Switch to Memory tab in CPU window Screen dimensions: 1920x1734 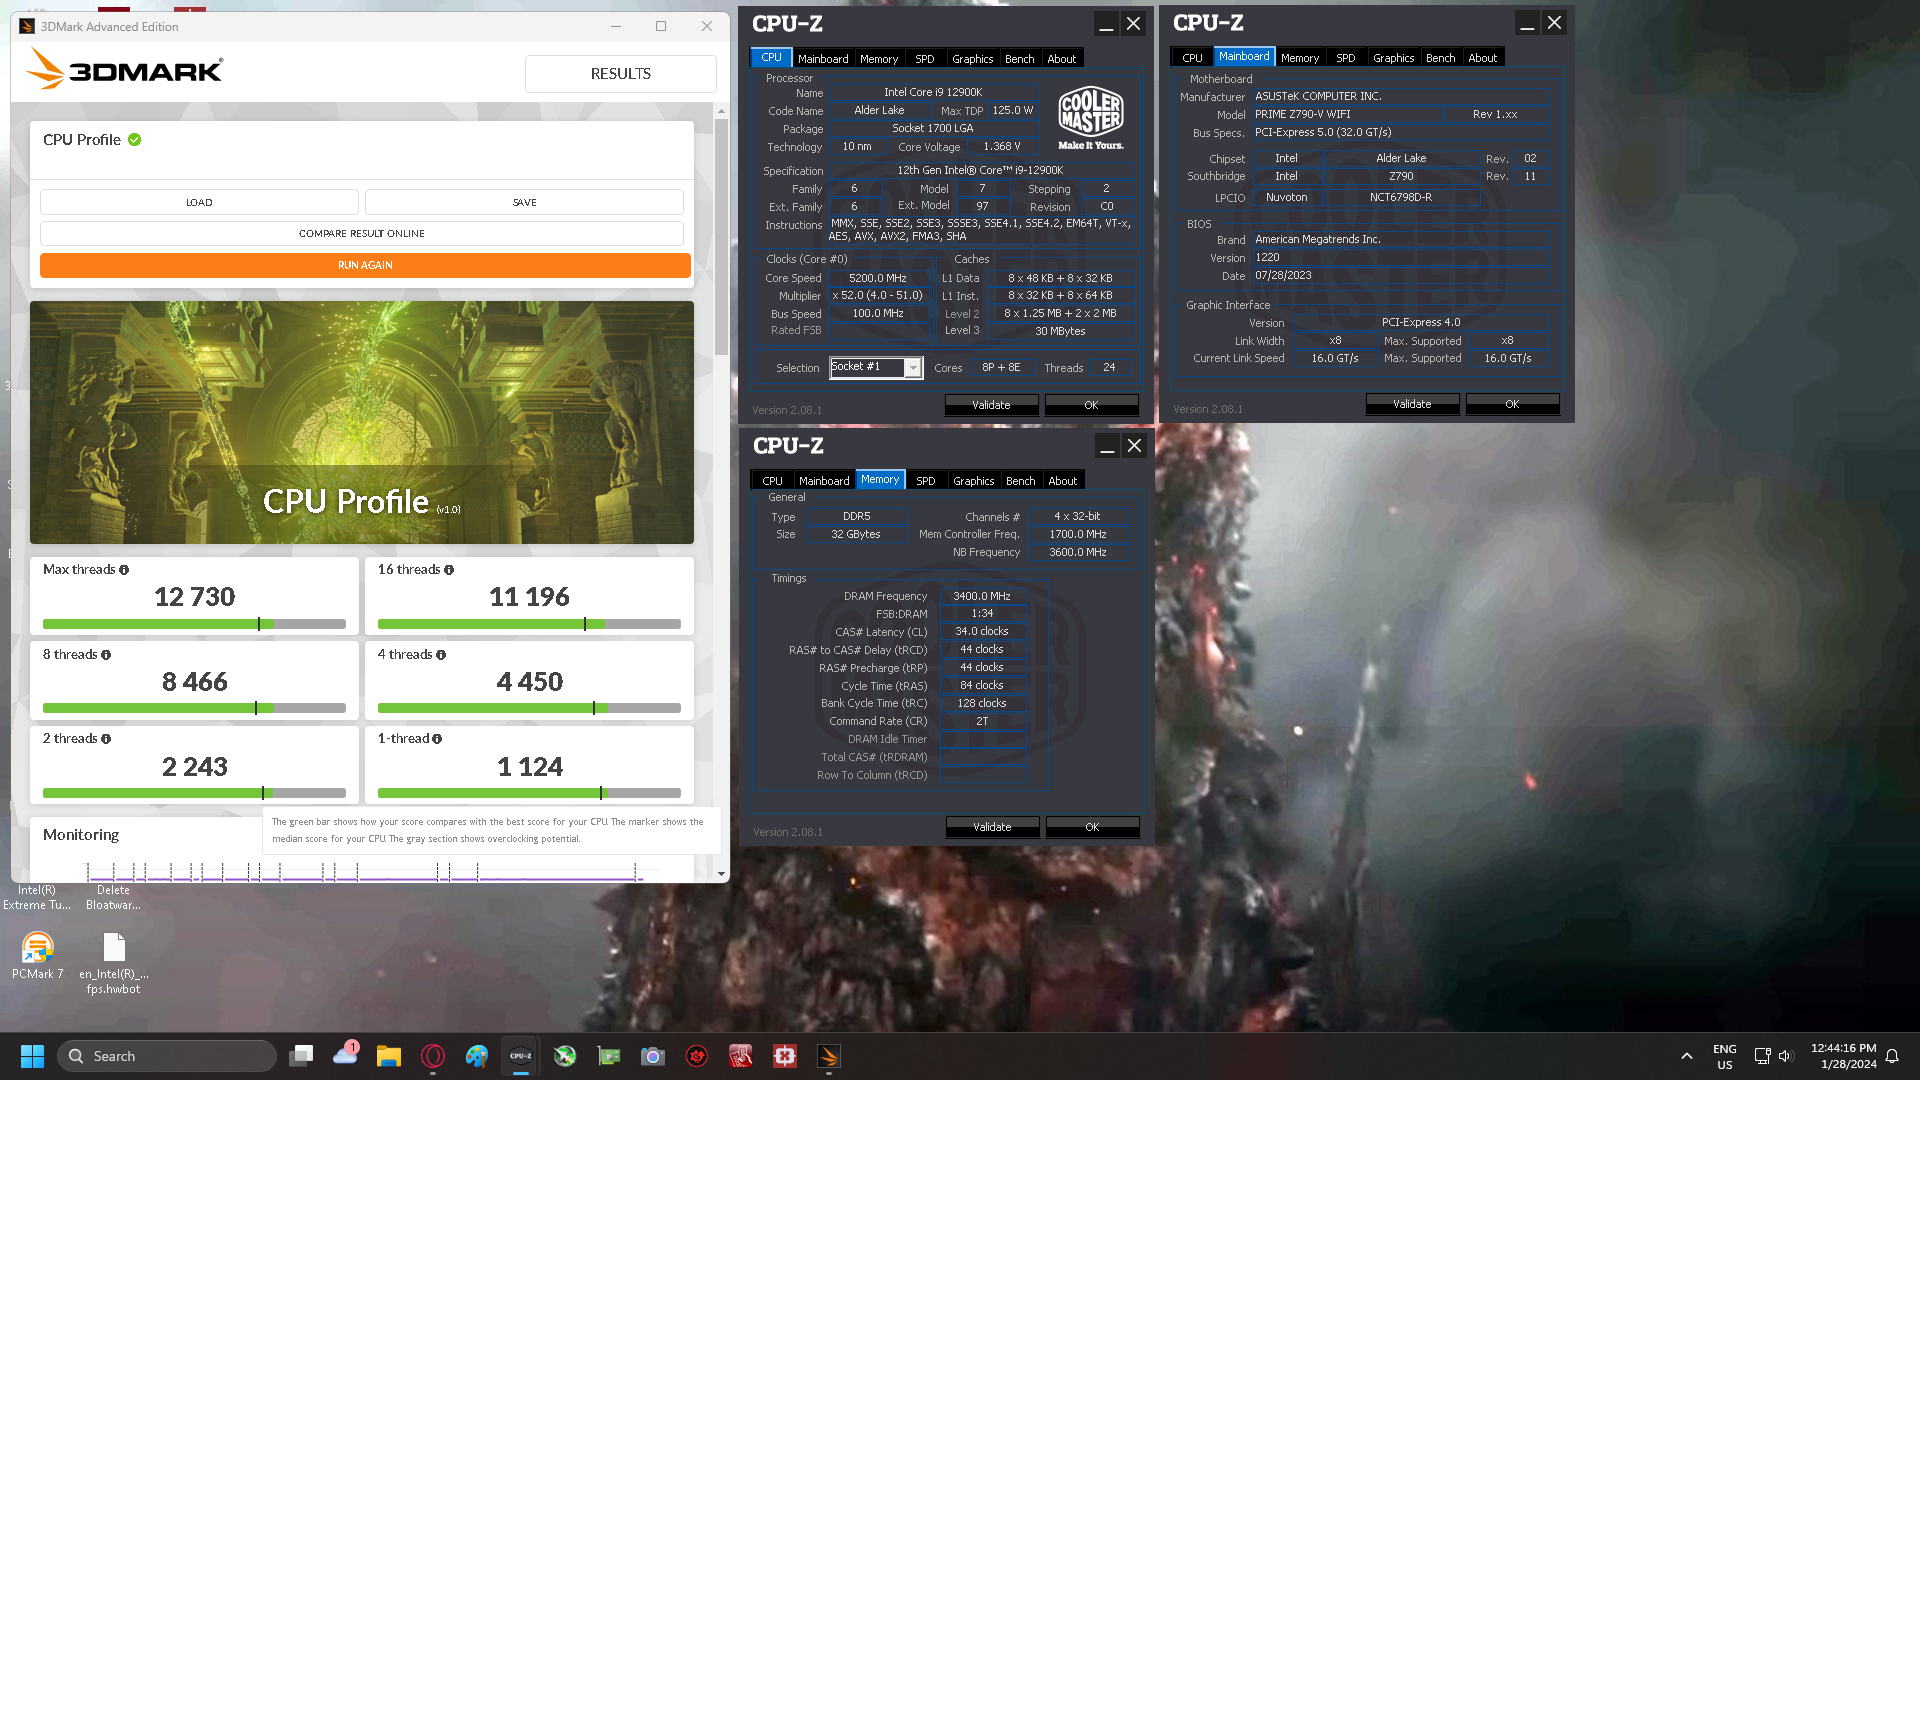click(879, 59)
